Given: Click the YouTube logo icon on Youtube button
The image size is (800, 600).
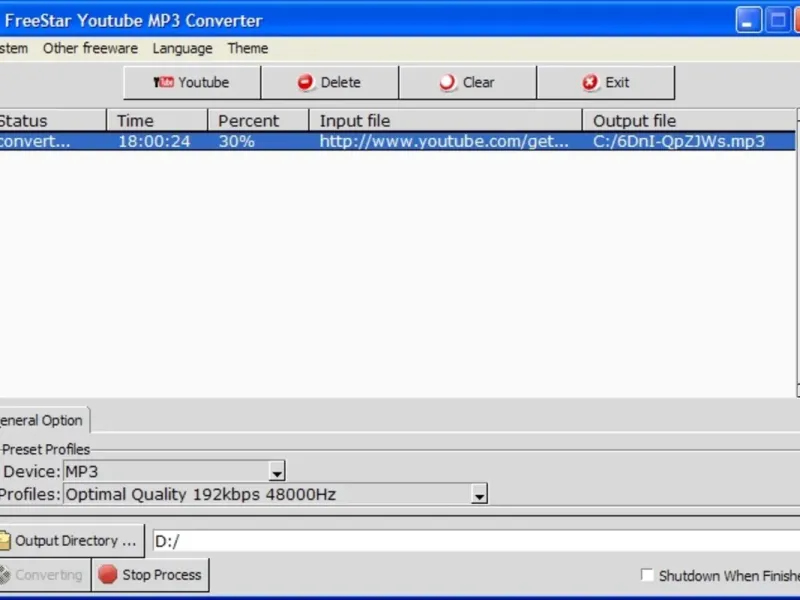Looking at the screenshot, I should tap(164, 82).
